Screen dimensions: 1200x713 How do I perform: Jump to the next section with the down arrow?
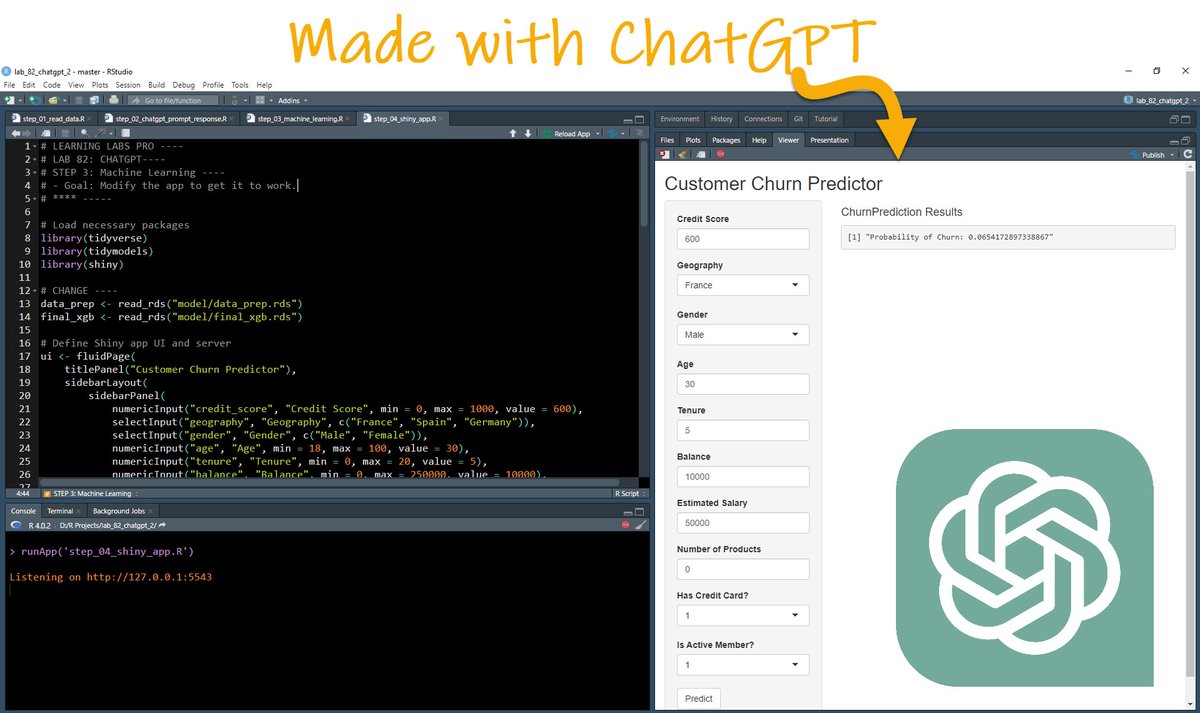(528, 133)
